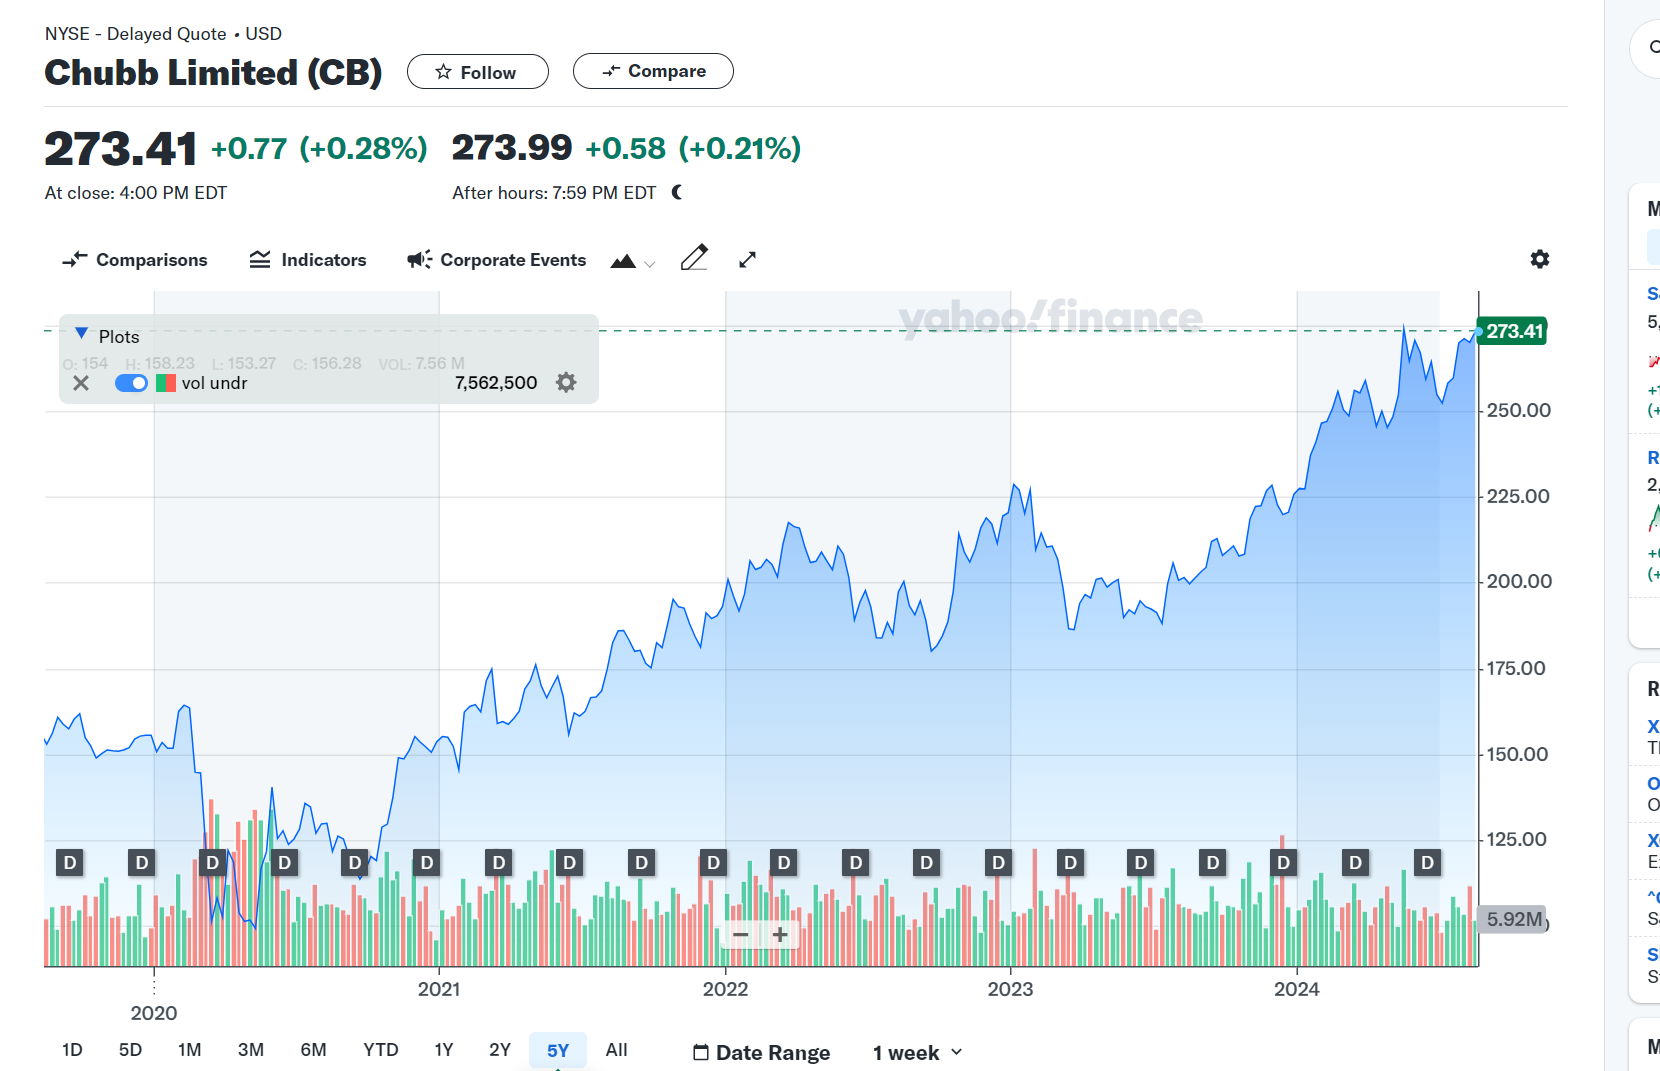Screen dimensions: 1660x1071
Task: Follow Chubb Limited stock
Action: [477, 72]
